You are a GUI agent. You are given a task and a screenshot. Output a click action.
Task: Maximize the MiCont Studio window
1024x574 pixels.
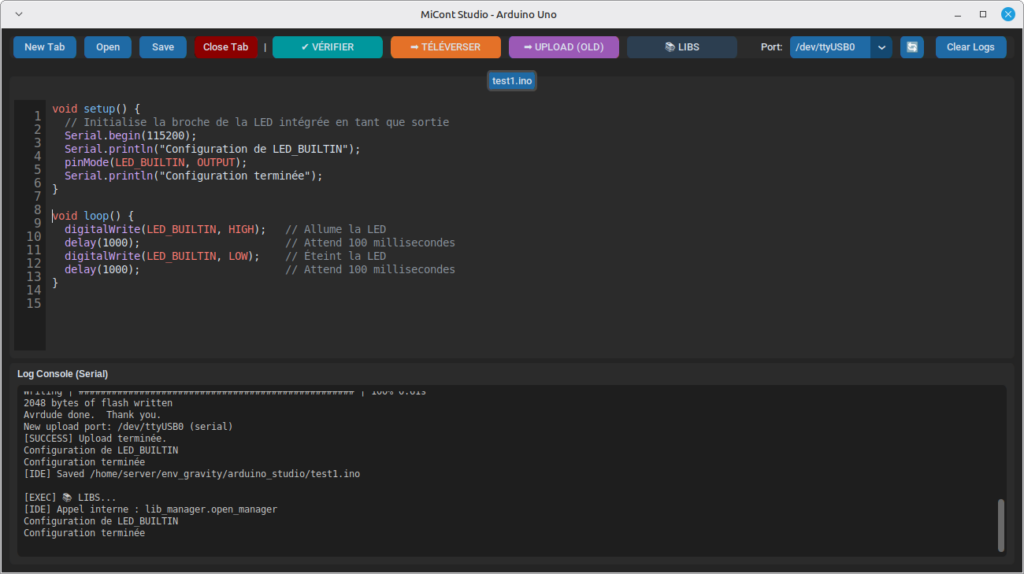pyautogui.click(x=982, y=14)
